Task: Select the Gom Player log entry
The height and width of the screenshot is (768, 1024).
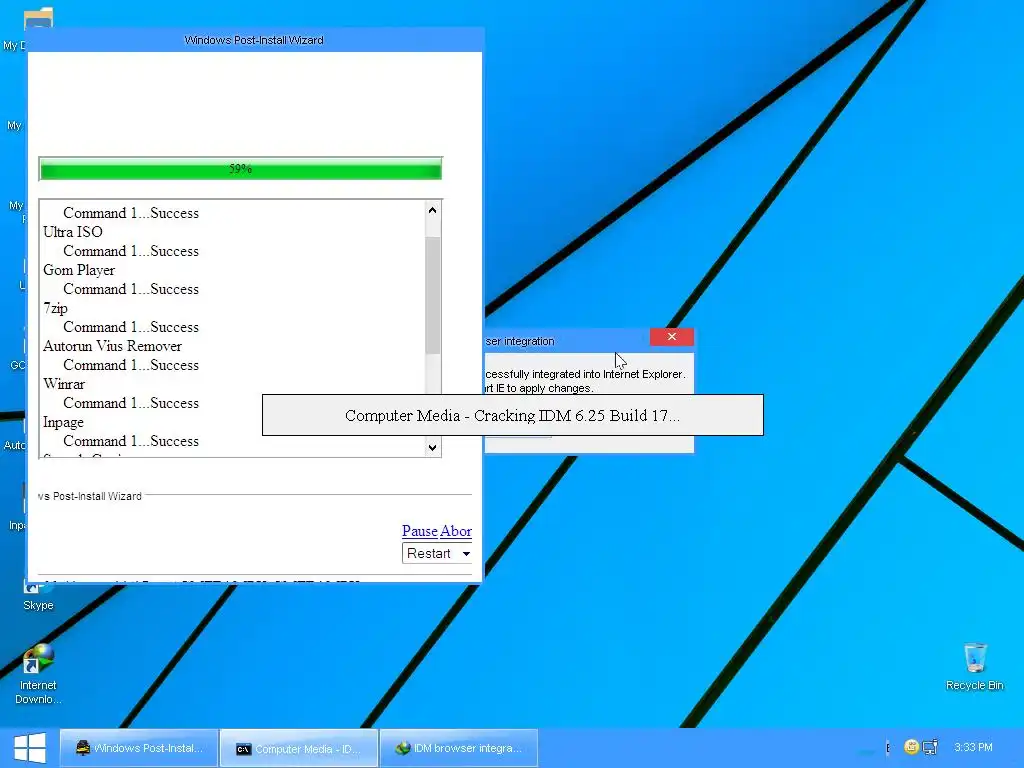Action: pos(79,270)
